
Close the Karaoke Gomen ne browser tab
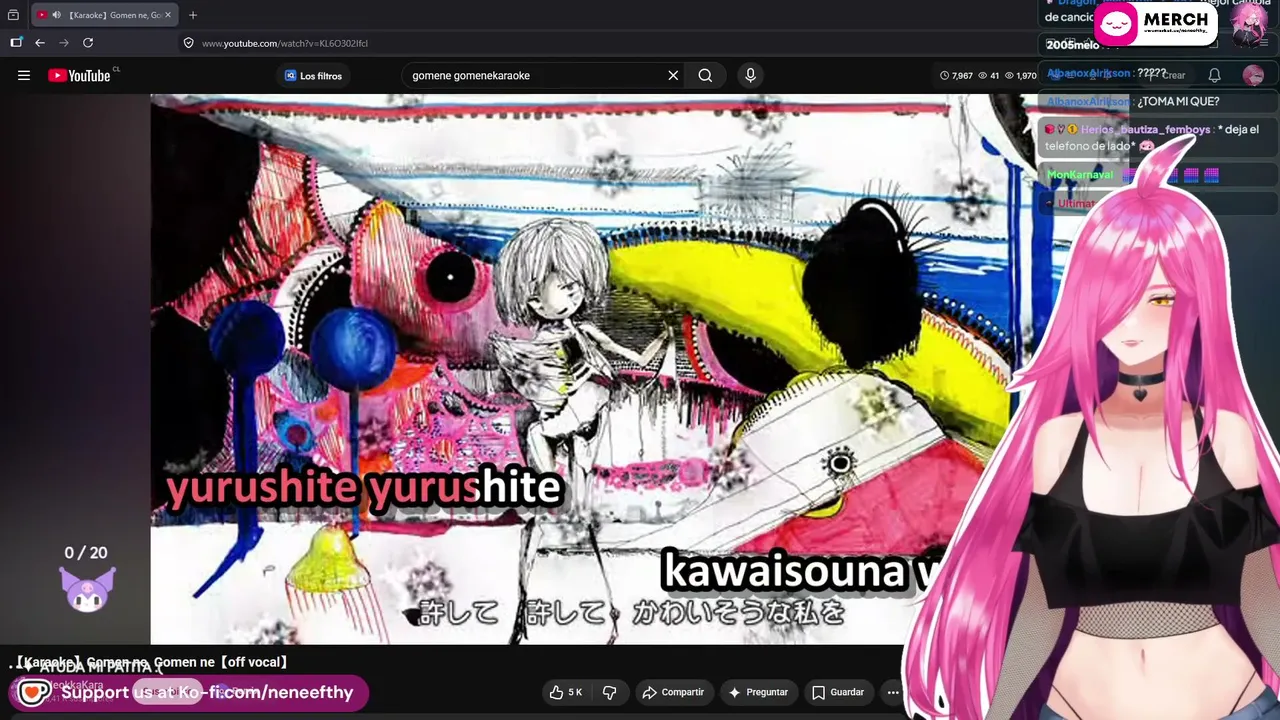coord(168,15)
